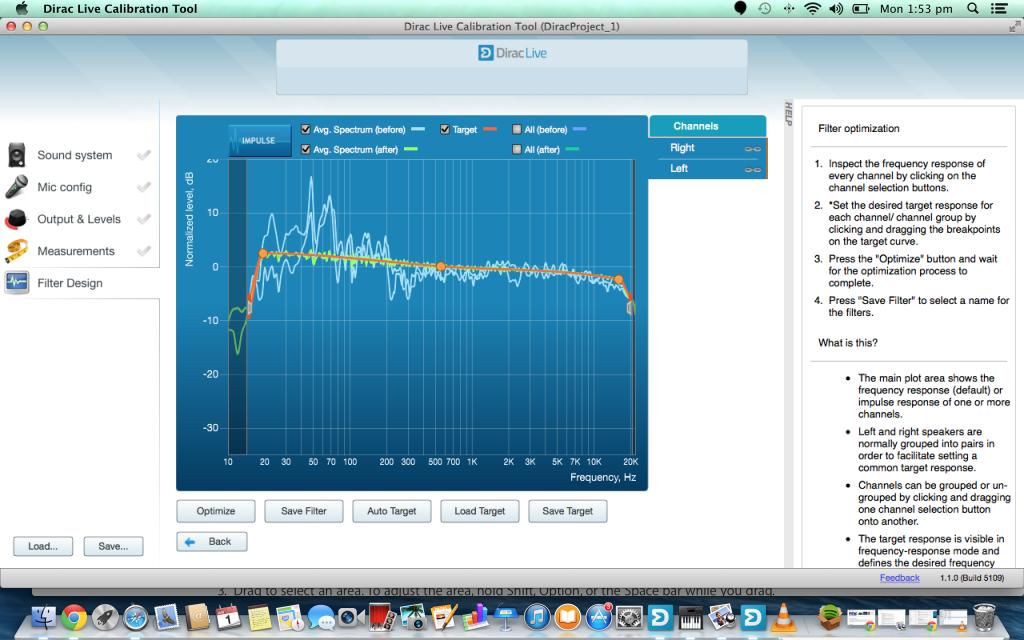
Task: Open the Trash in the dock
Action: click(984, 617)
